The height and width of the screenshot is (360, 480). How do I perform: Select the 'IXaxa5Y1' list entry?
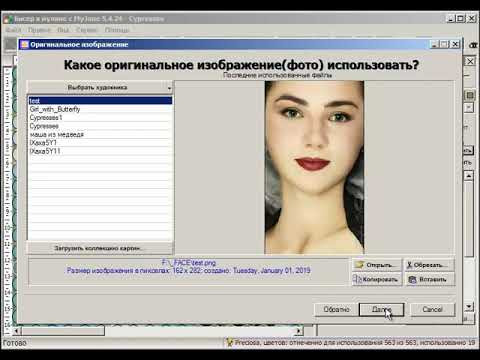(100, 143)
